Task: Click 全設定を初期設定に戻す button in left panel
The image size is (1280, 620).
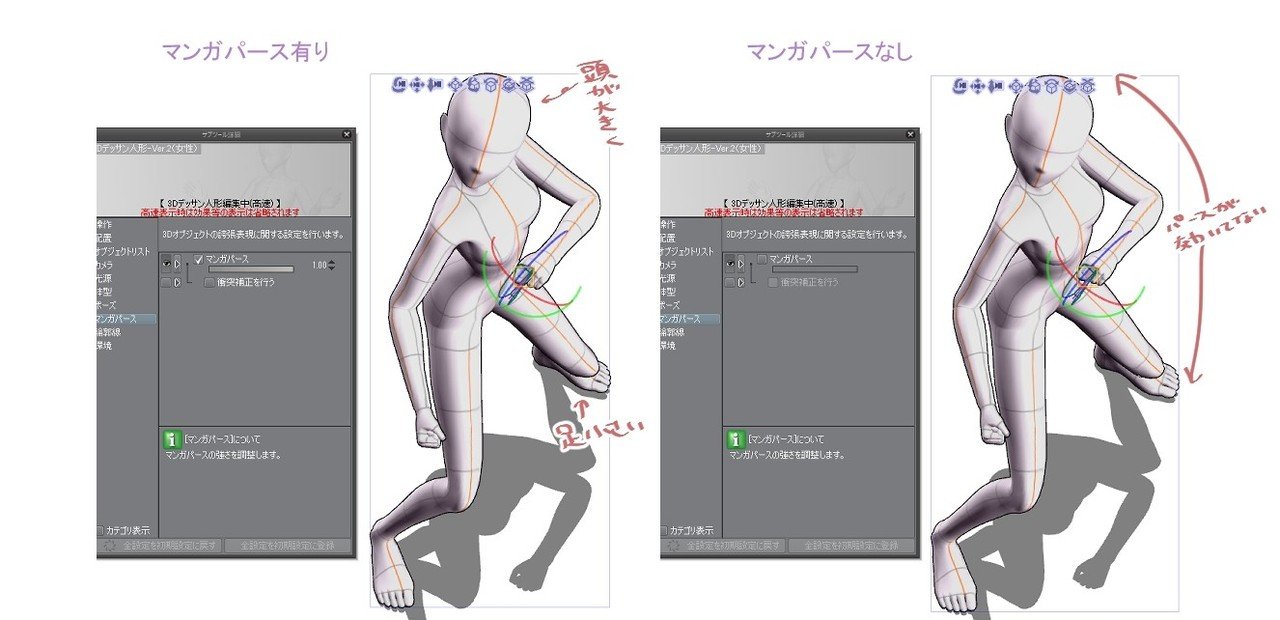Action: 160,546
